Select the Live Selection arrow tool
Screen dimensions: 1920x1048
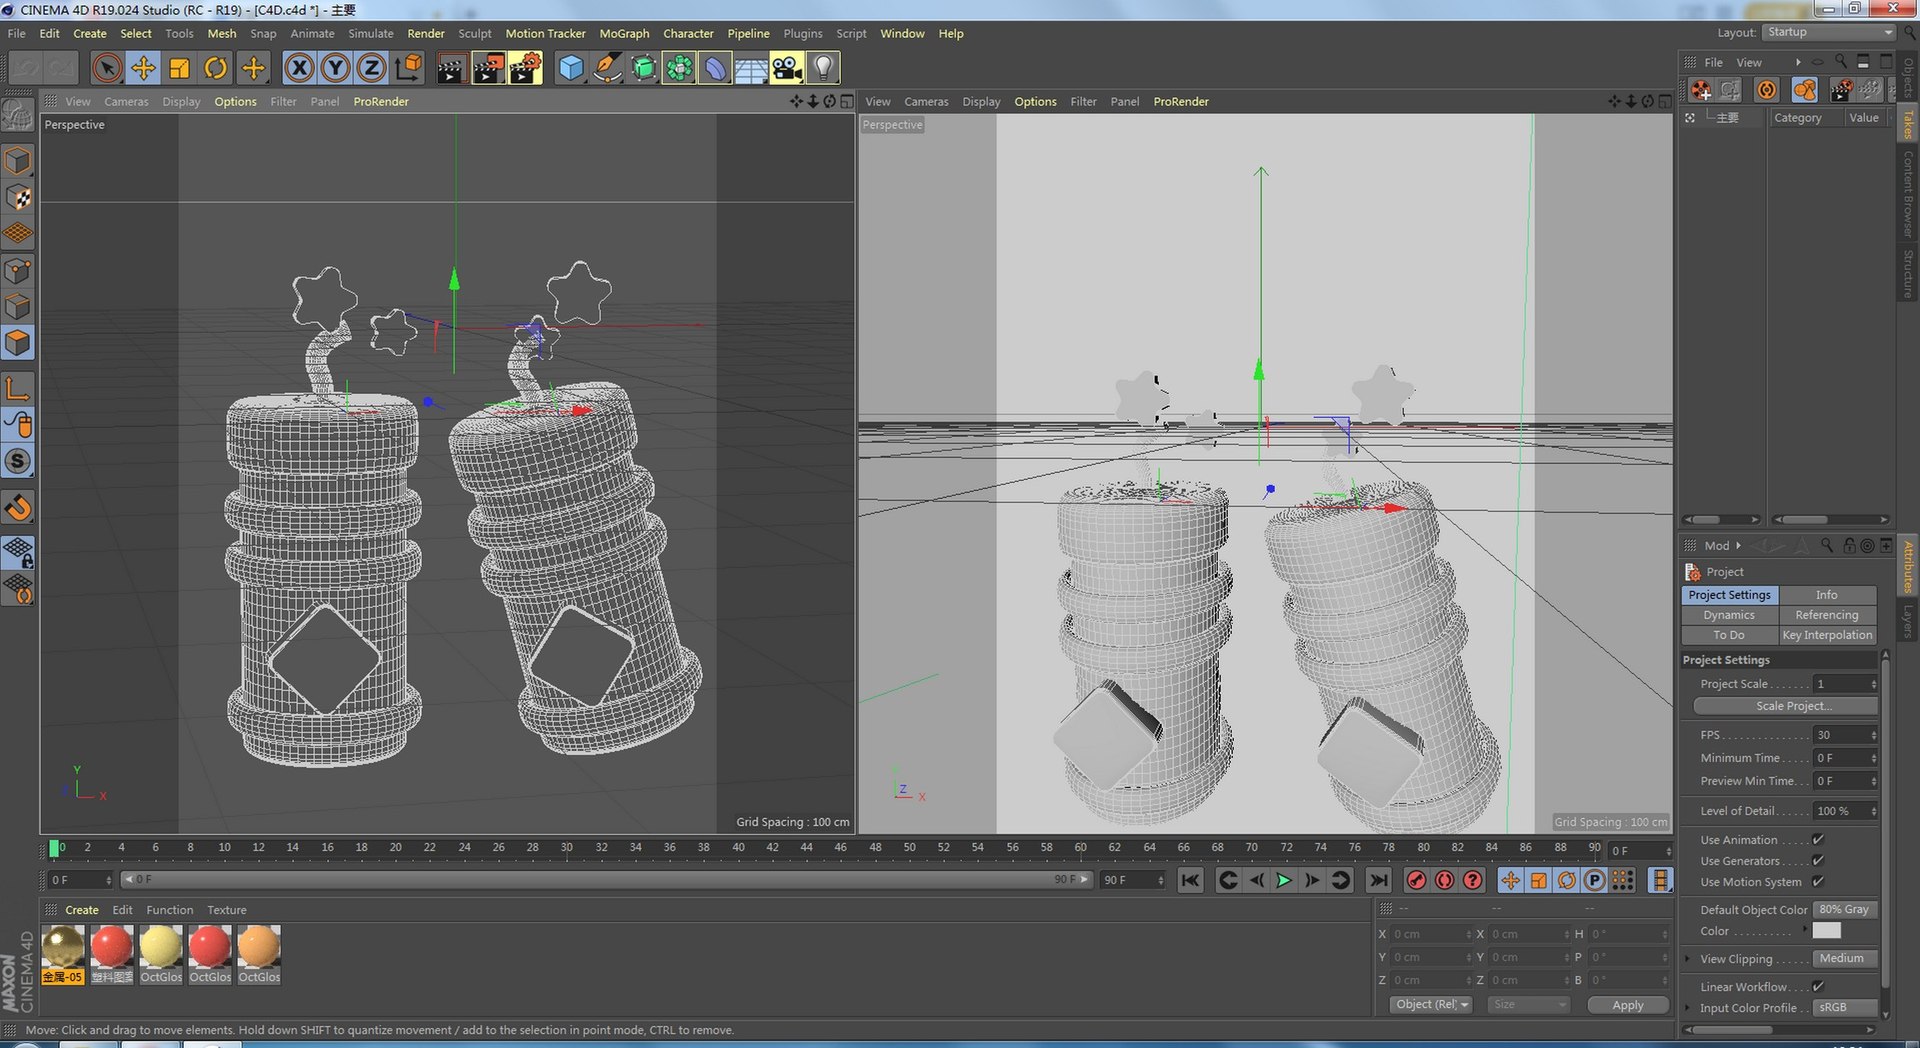[107, 68]
